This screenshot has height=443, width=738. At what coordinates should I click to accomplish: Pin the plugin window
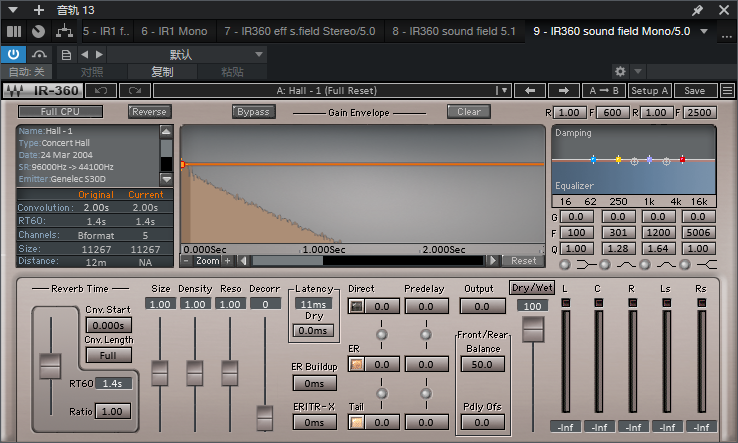(697, 9)
